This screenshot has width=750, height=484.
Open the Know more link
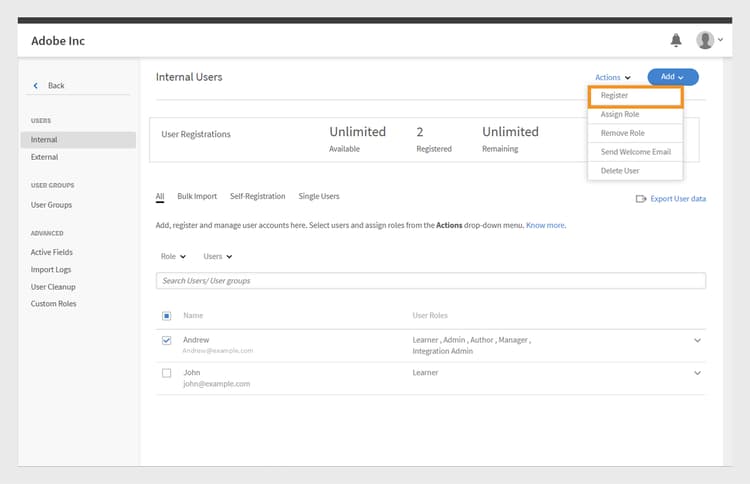click(546, 225)
